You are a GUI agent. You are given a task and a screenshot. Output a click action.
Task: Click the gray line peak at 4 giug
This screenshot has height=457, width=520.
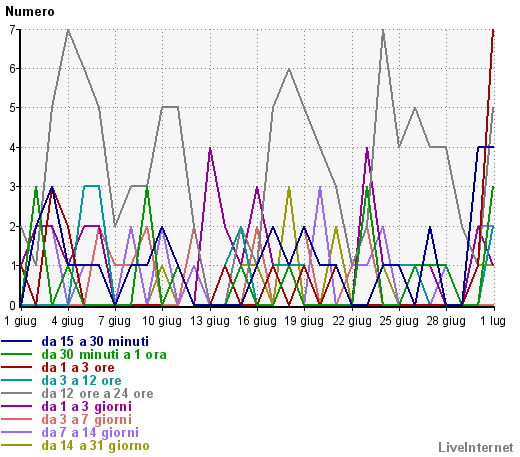pos(68,30)
